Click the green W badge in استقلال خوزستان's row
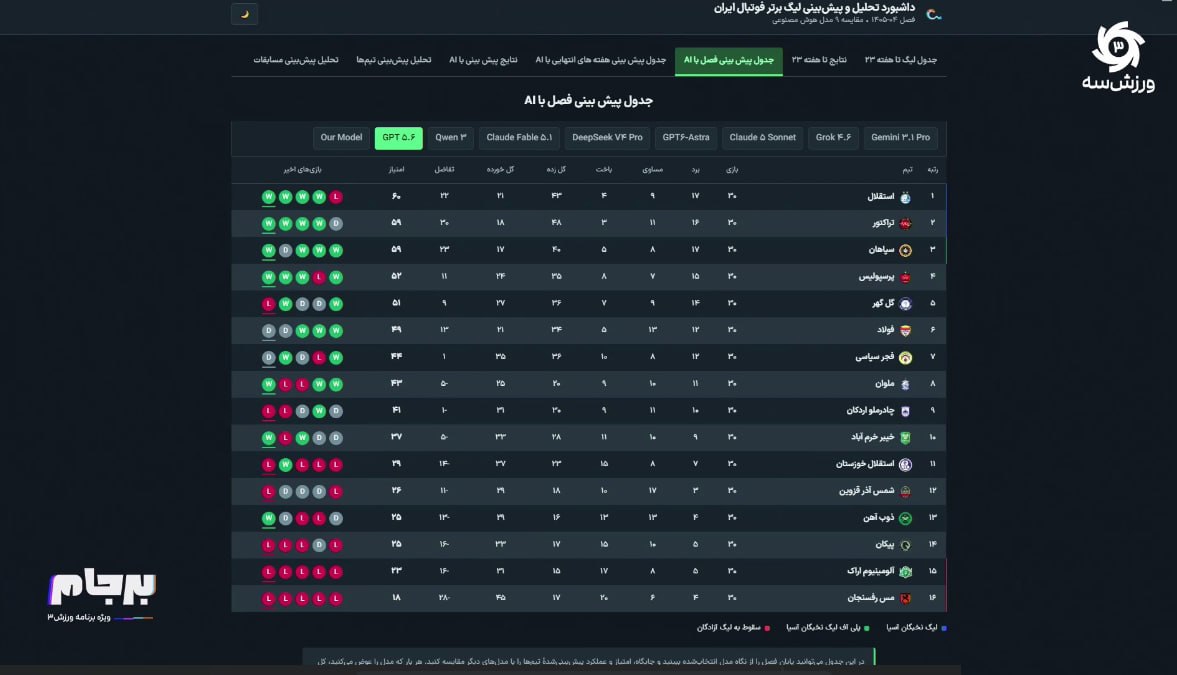Screen dimensions: 1177x675 click(285, 465)
